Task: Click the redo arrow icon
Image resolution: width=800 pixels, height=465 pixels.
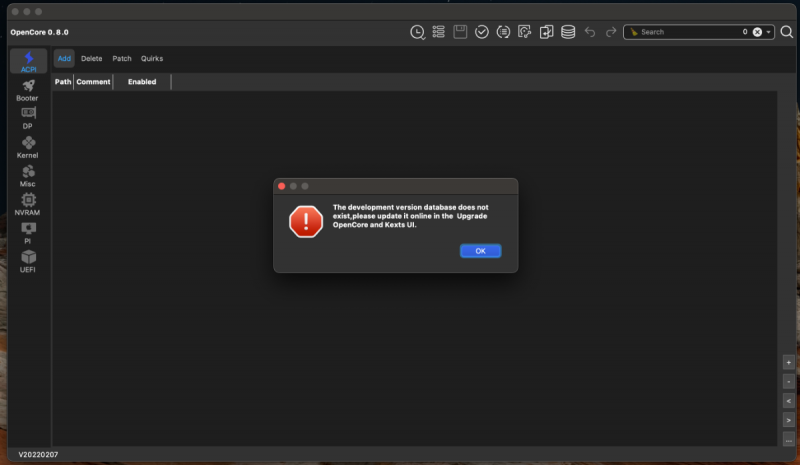Action: click(x=611, y=32)
